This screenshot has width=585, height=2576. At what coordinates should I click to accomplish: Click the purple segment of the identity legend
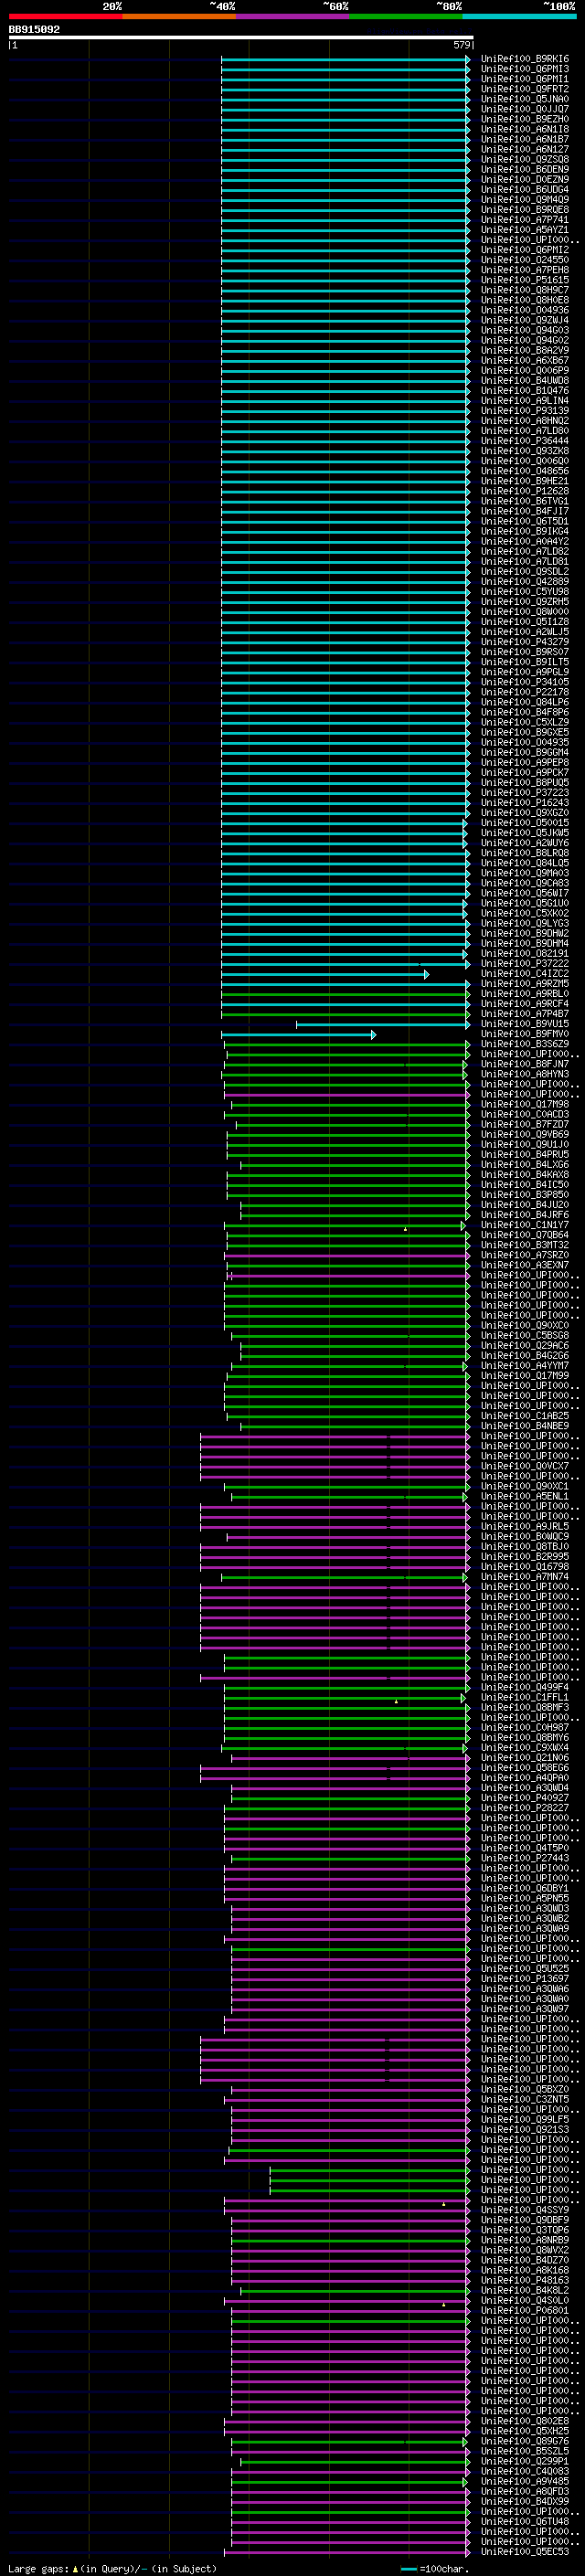(x=293, y=16)
